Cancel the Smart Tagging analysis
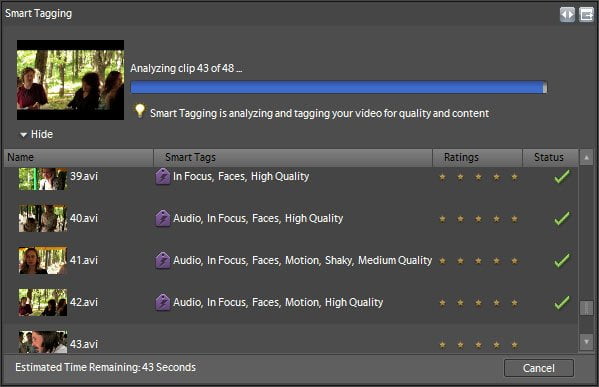599x387 pixels. pos(539,368)
